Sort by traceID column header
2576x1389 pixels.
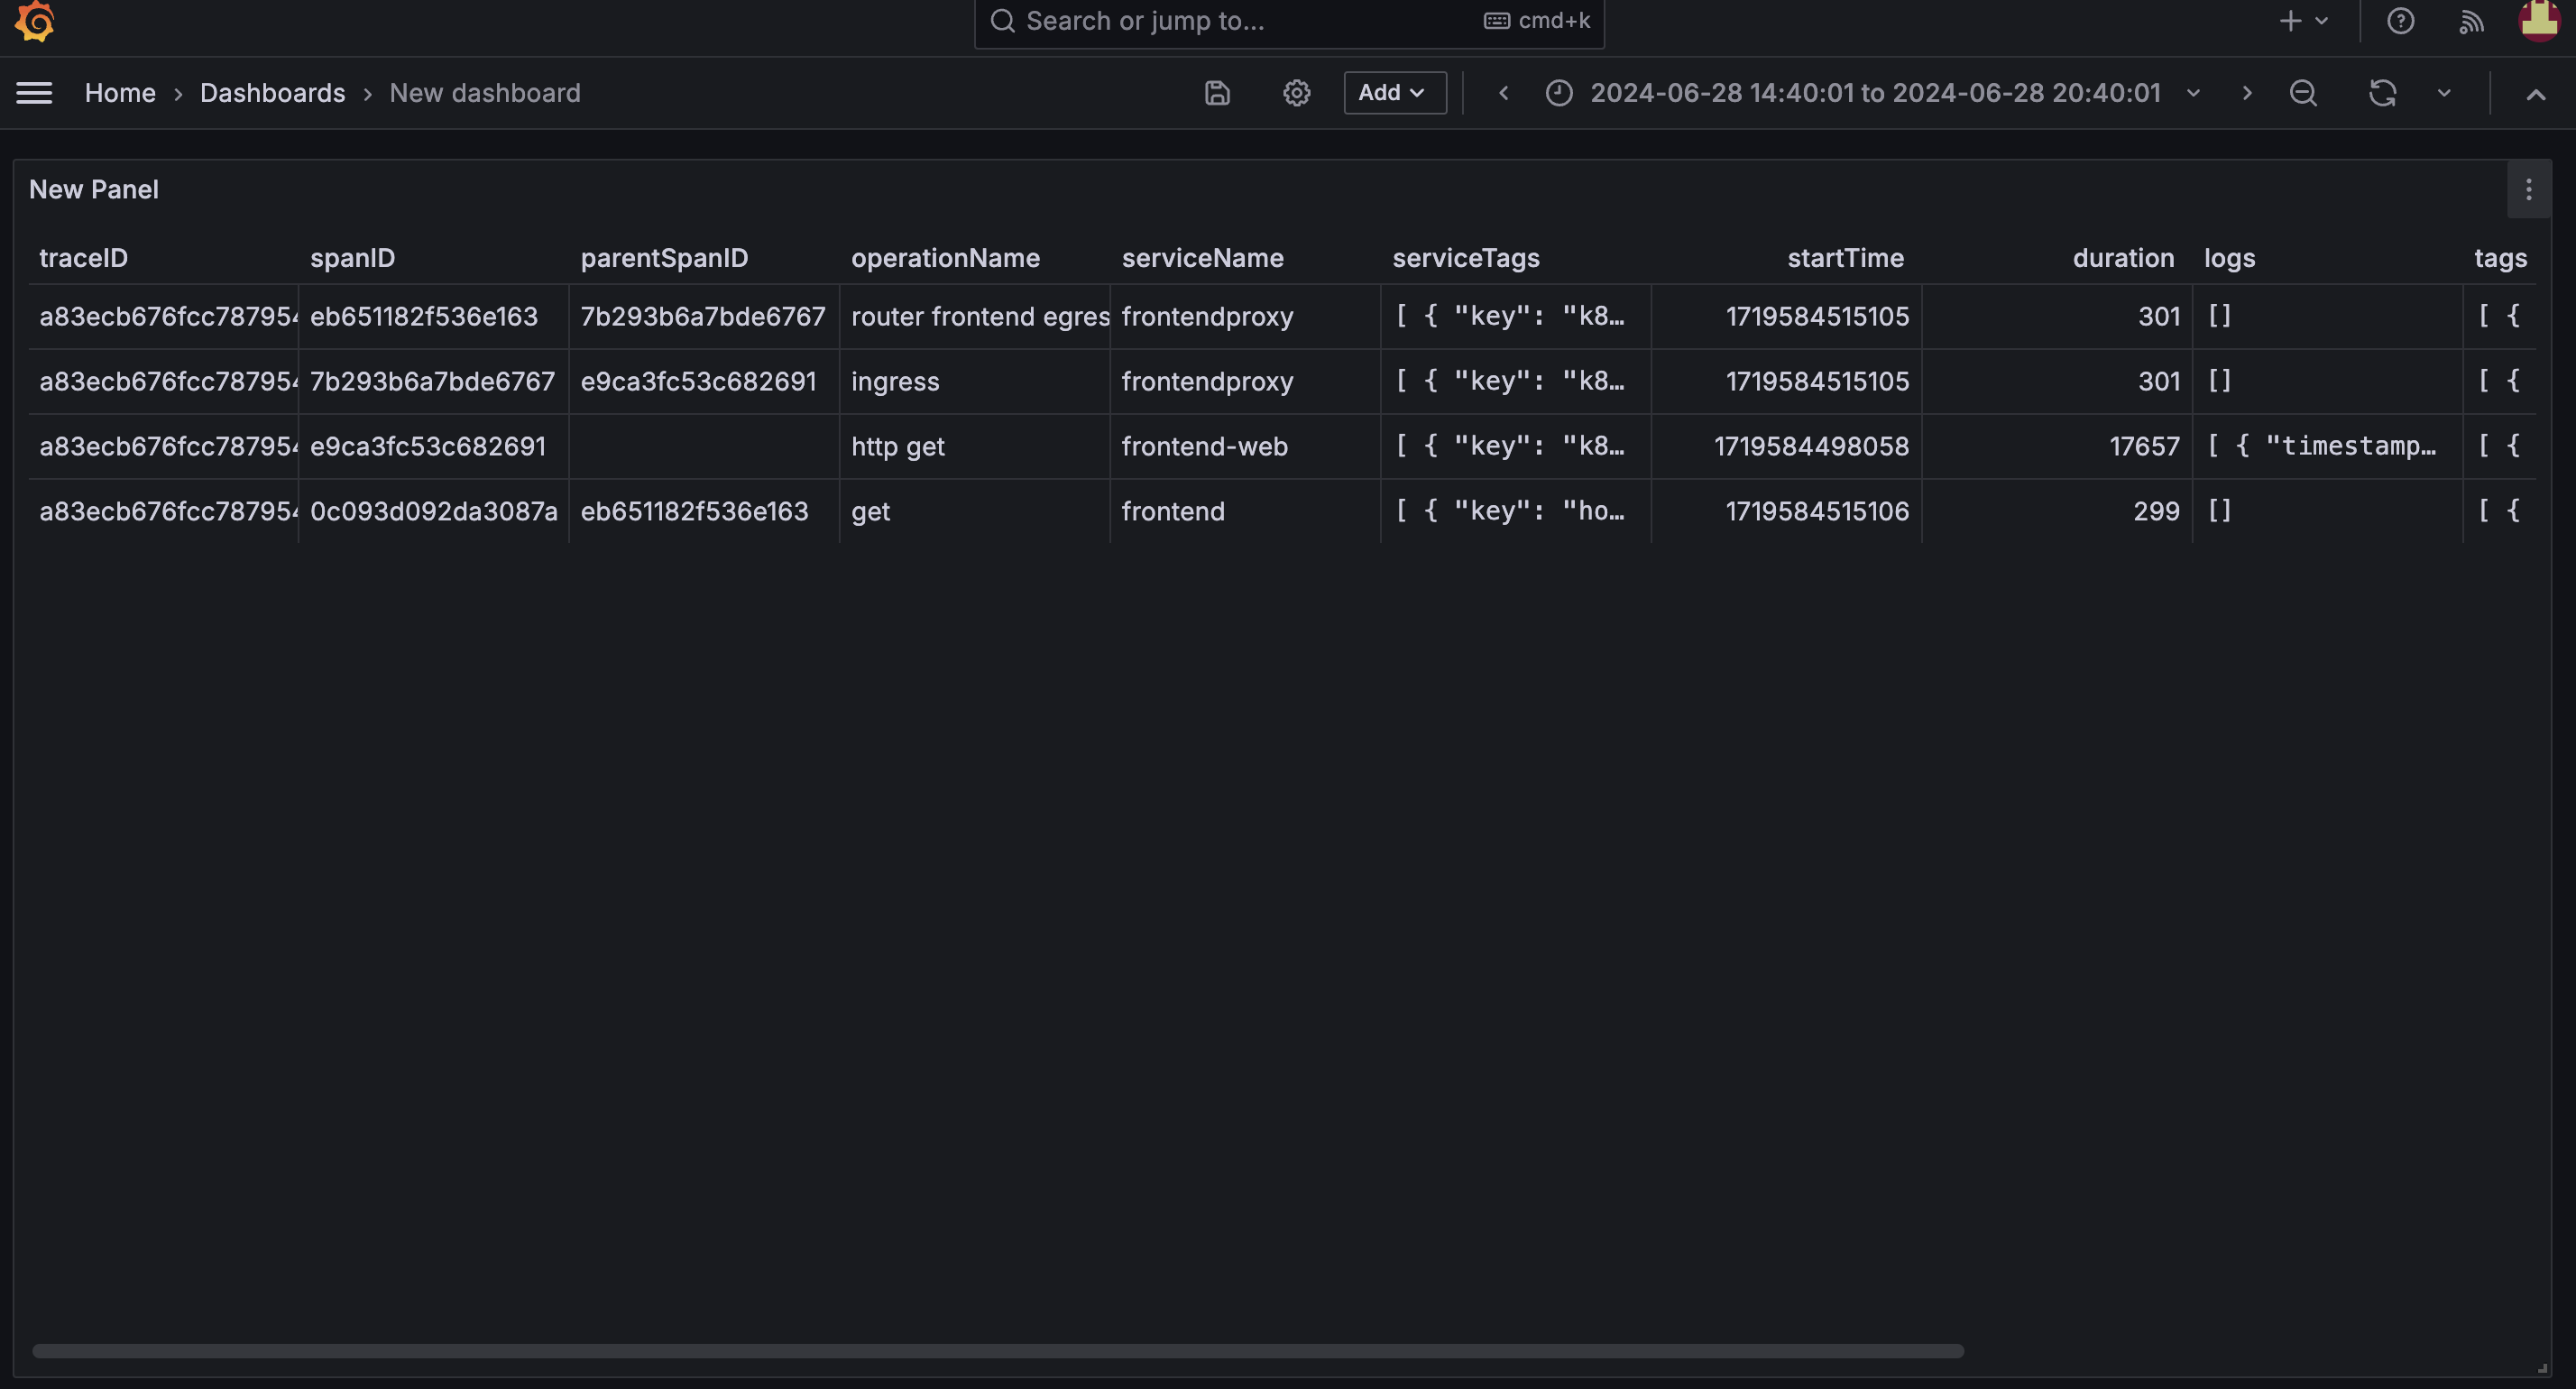84,258
